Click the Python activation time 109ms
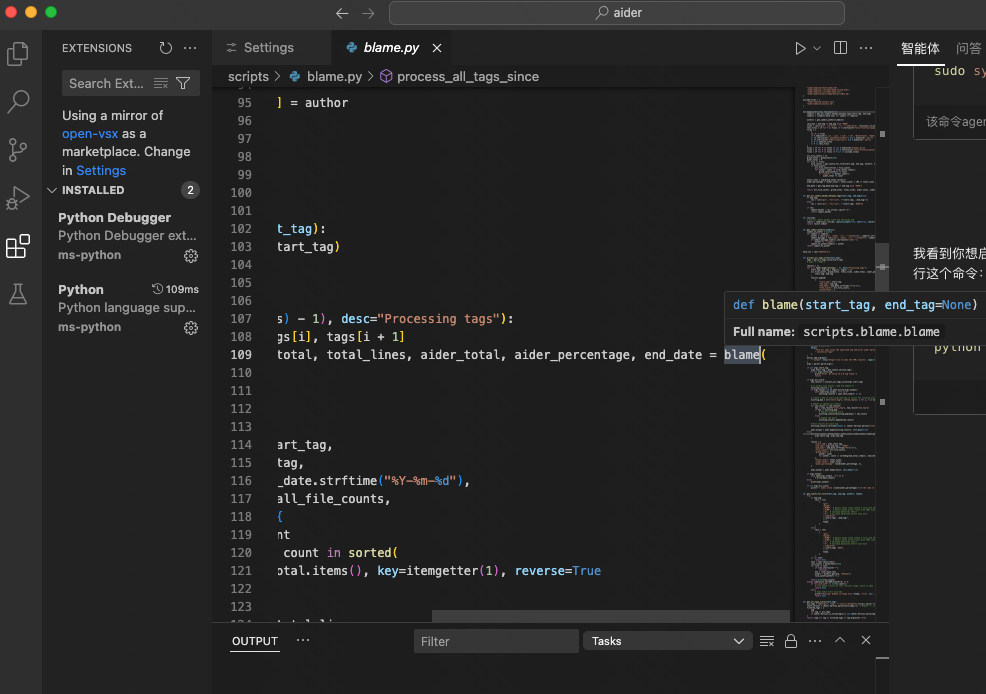986x694 pixels. pyautogui.click(x=175, y=289)
